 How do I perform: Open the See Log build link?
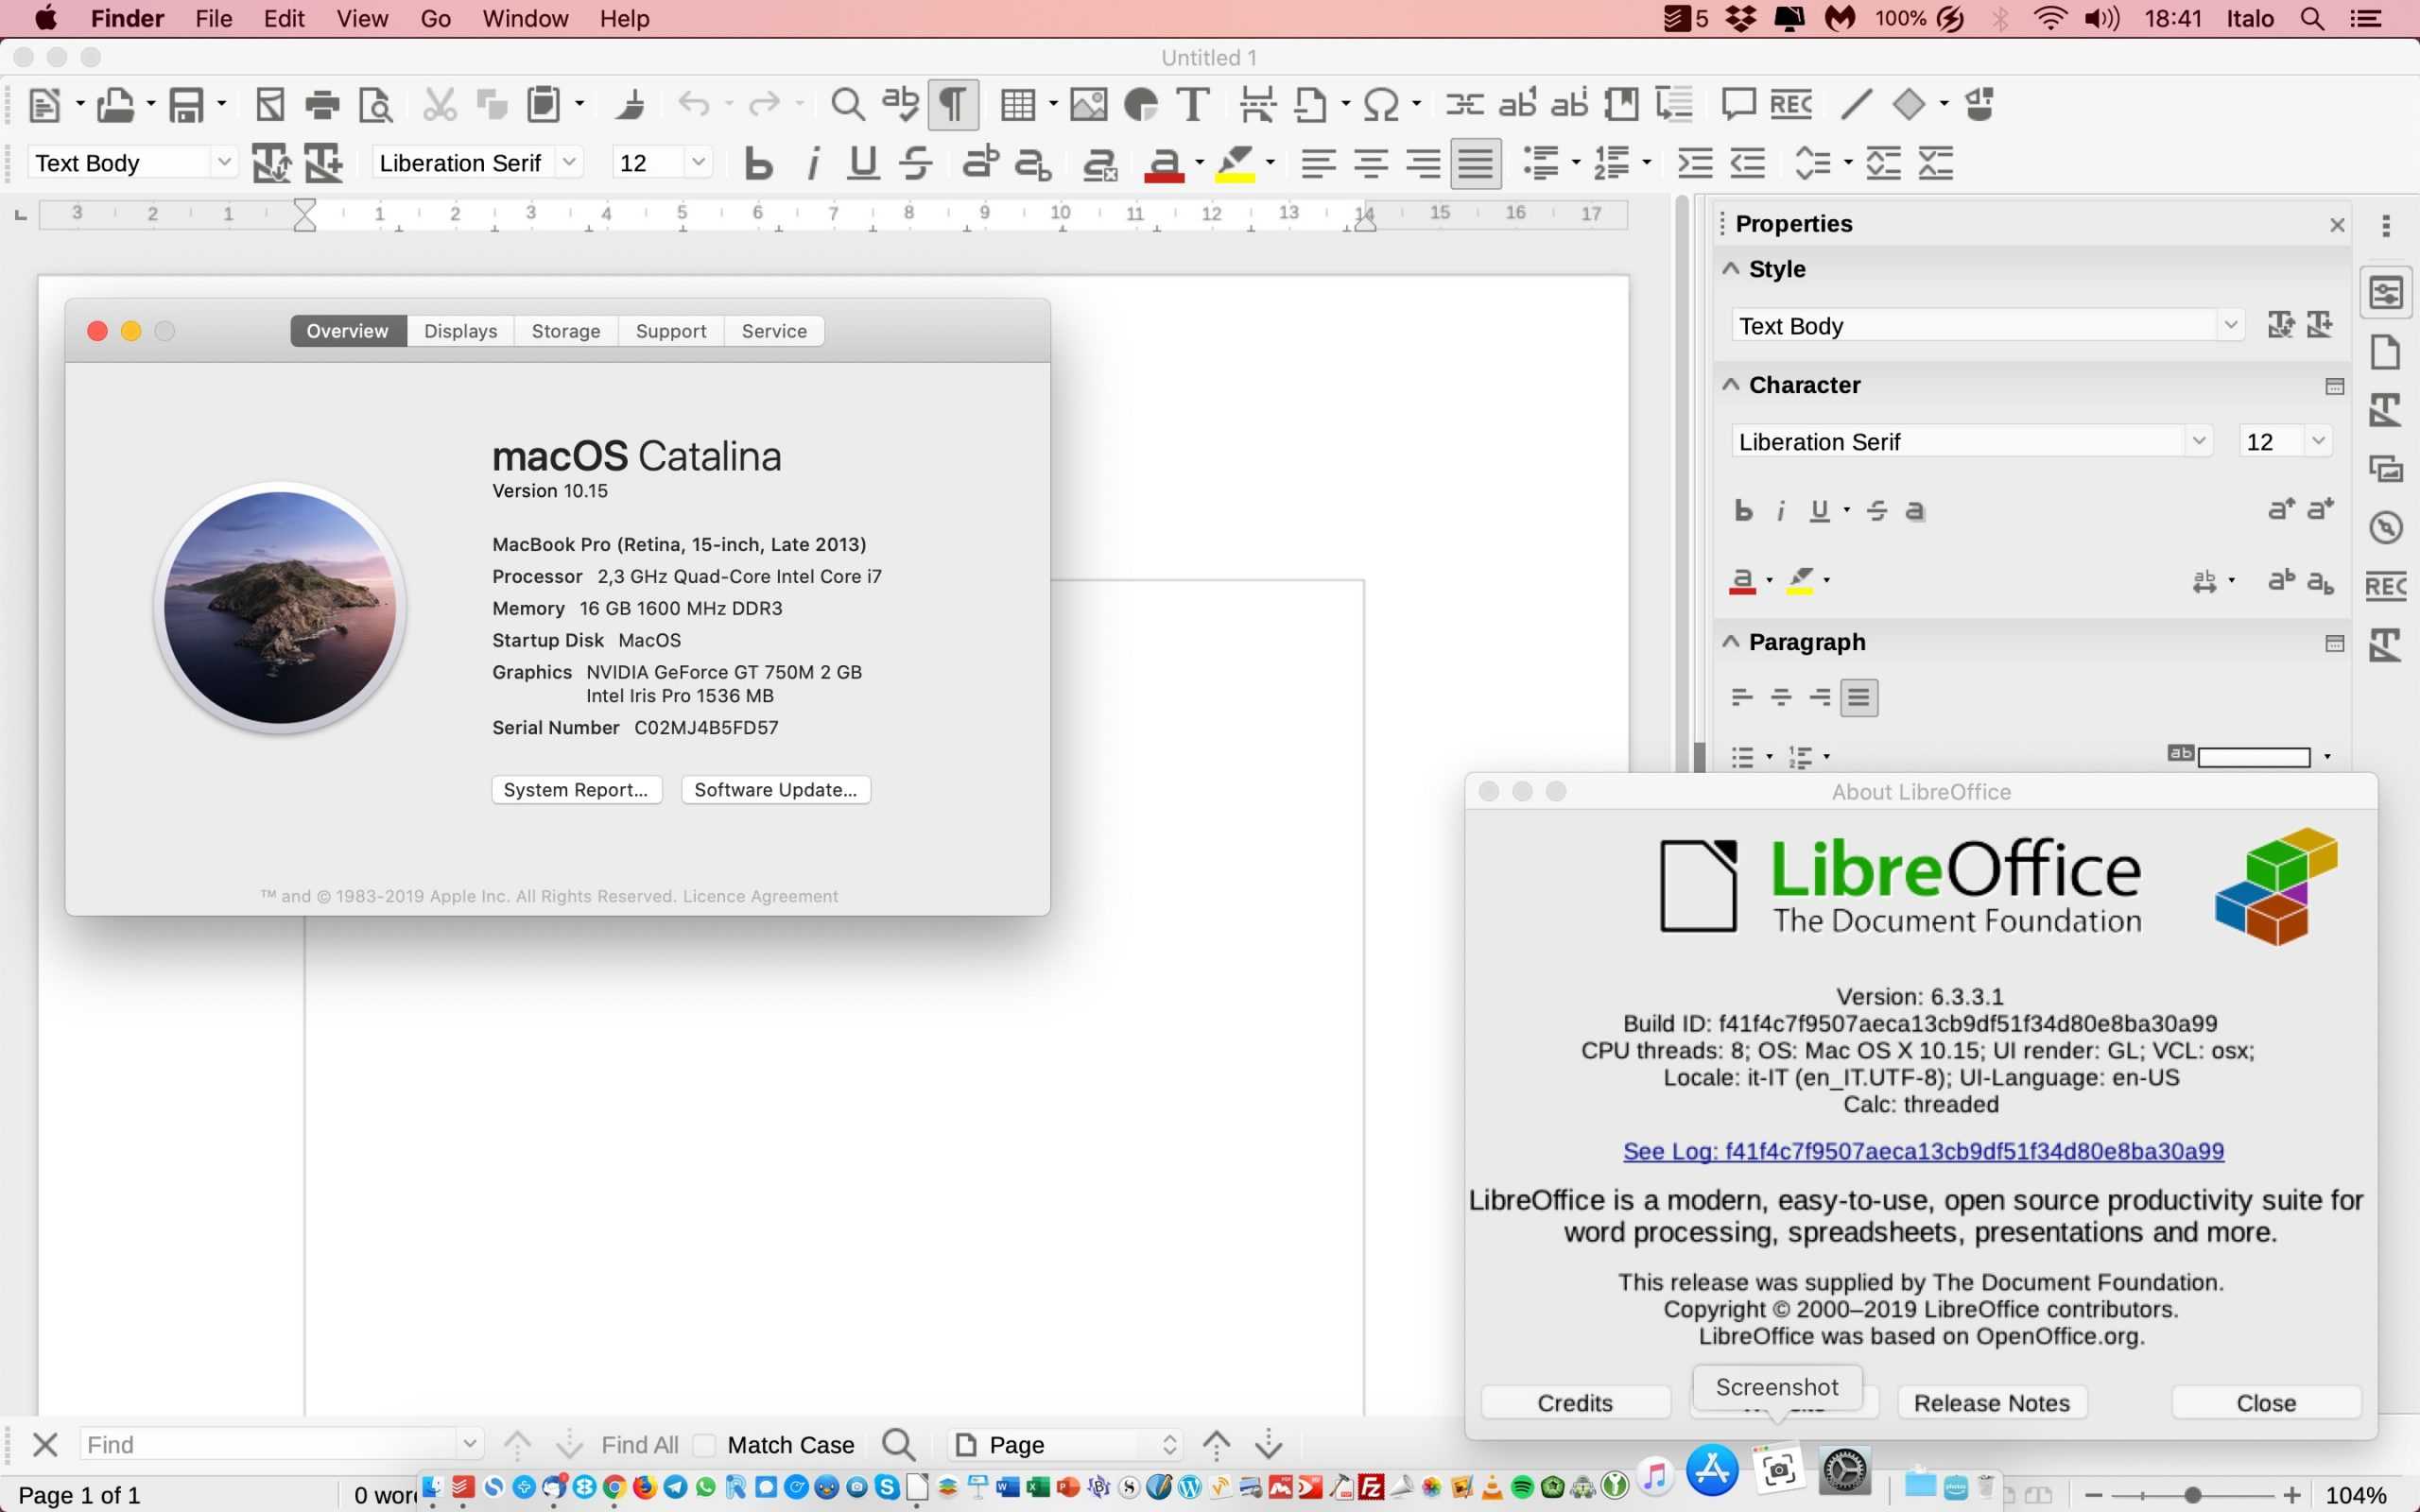(x=1922, y=1151)
